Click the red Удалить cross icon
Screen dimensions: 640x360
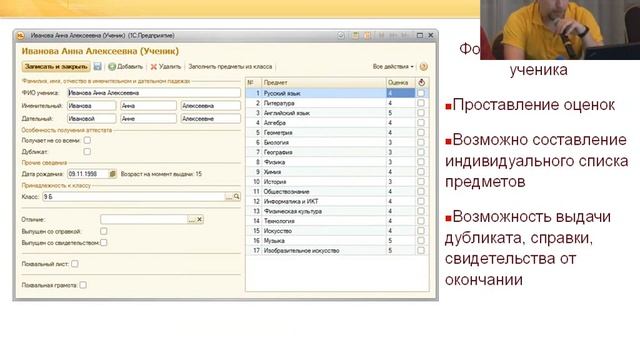click(x=153, y=67)
